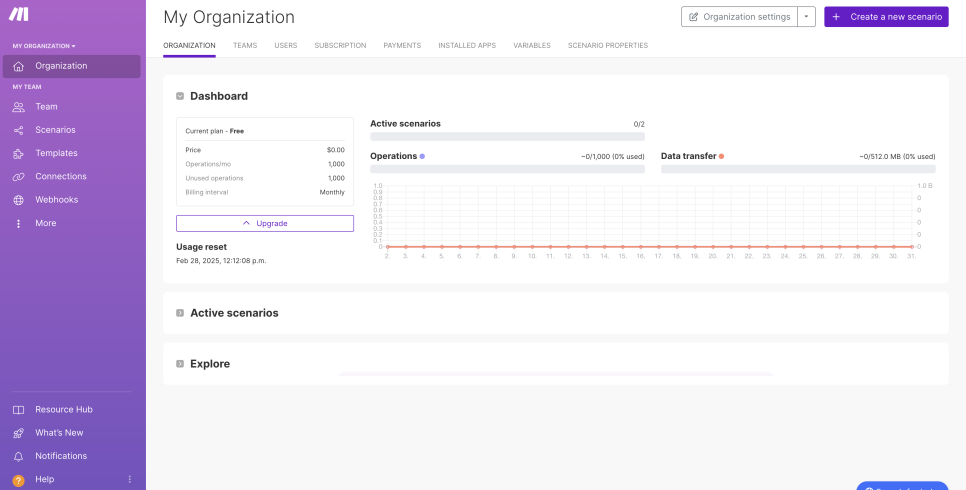This screenshot has width=966, height=490.
Task: Click the Operations/mo label
Action: tap(208, 164)
